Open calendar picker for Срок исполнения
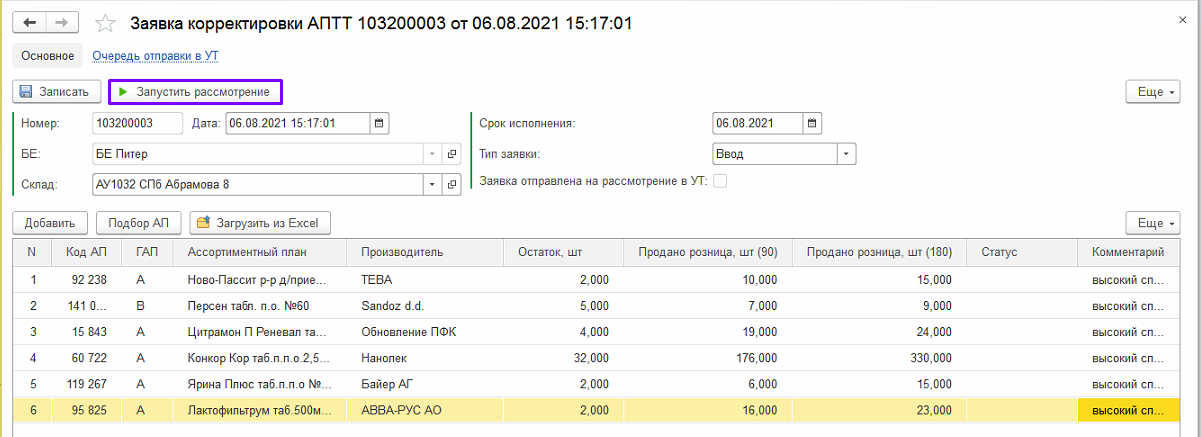Image resolution: width=1201 pixels, height=437 pixels. [x=812, y=124]
